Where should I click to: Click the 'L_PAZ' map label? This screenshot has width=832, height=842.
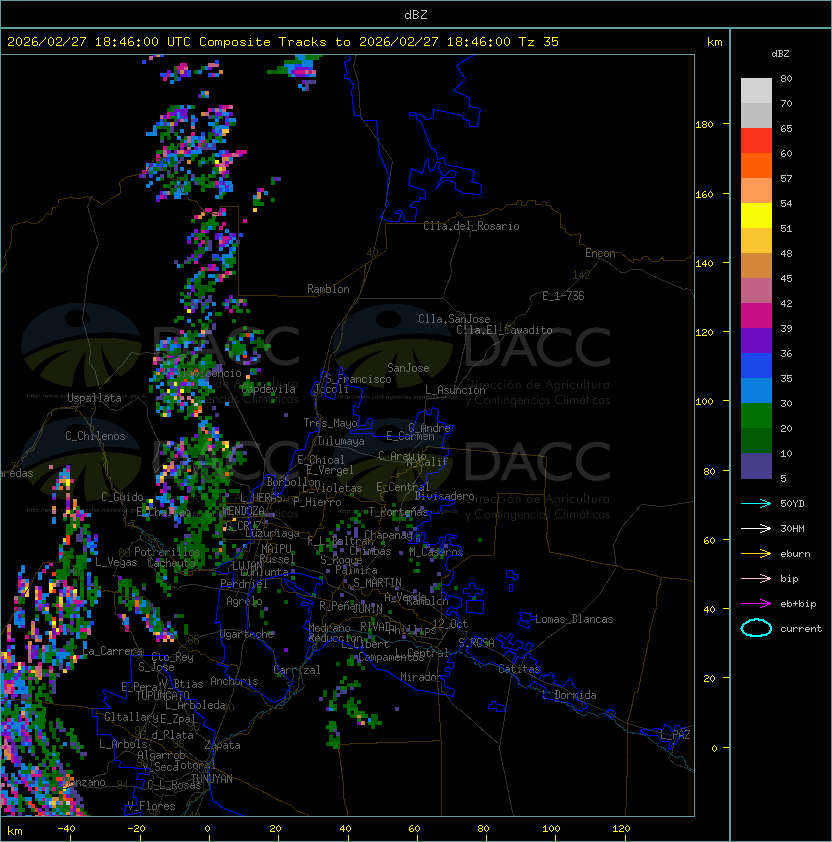click(675, 735)
